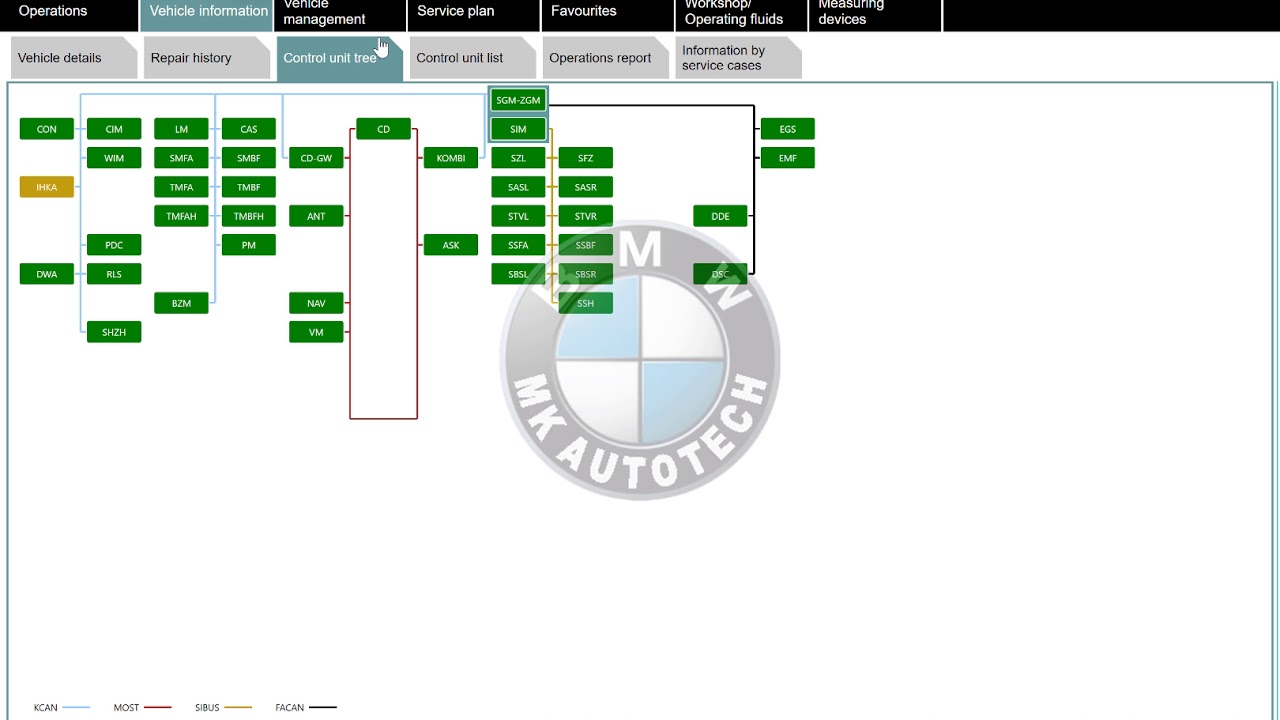Select the SSFA control unit
The height and width of the screenshot is (720, 1280).
click(518, 245)
